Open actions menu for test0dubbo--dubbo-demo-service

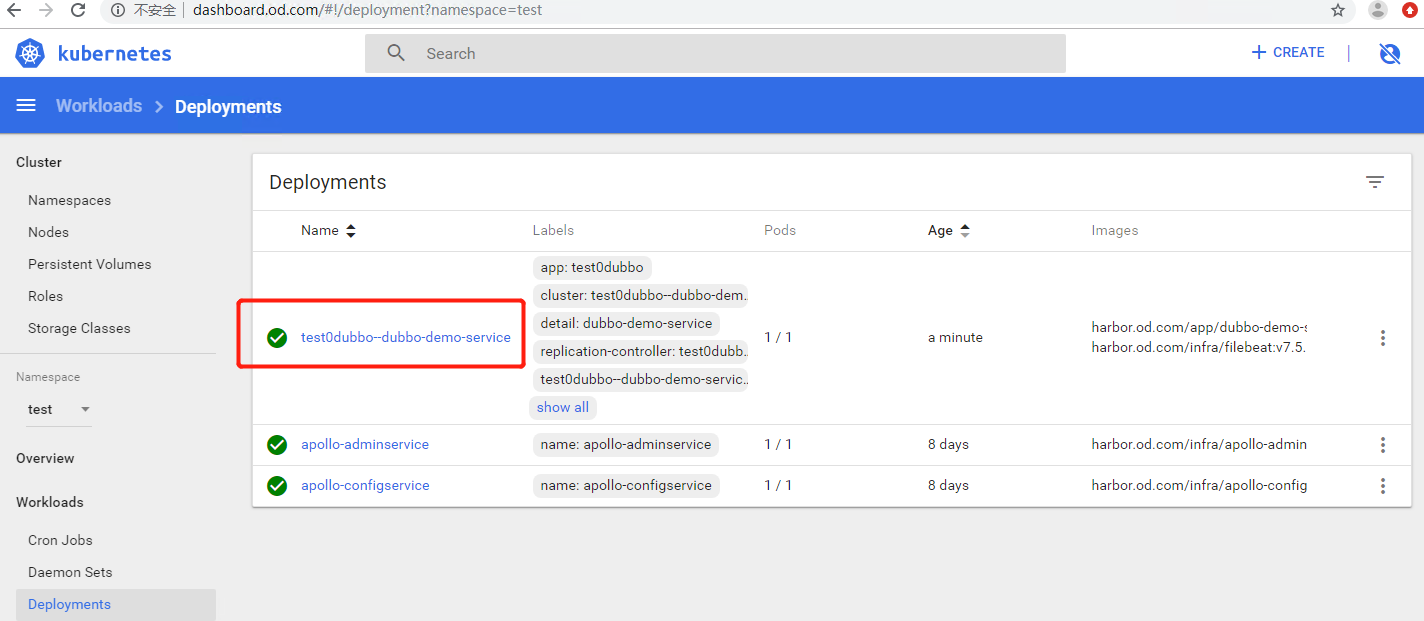point(1383,338)
